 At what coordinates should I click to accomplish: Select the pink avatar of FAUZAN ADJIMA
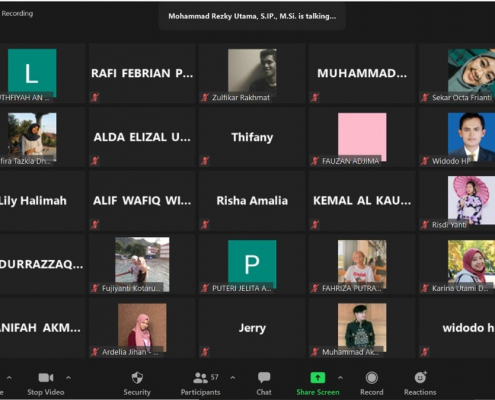point(362,137)
